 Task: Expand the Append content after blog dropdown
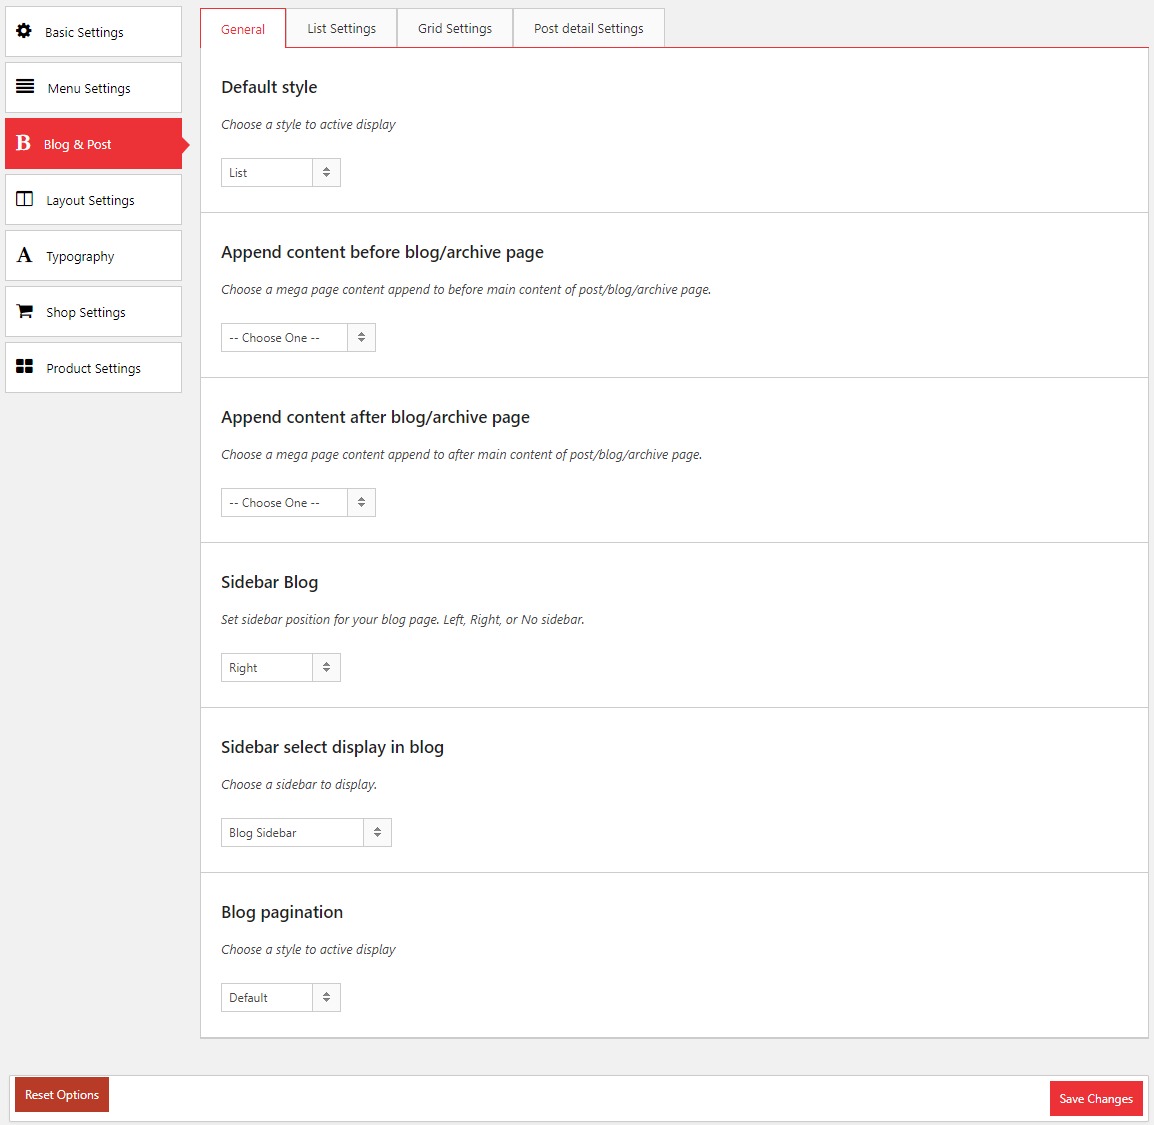(298, 503)
